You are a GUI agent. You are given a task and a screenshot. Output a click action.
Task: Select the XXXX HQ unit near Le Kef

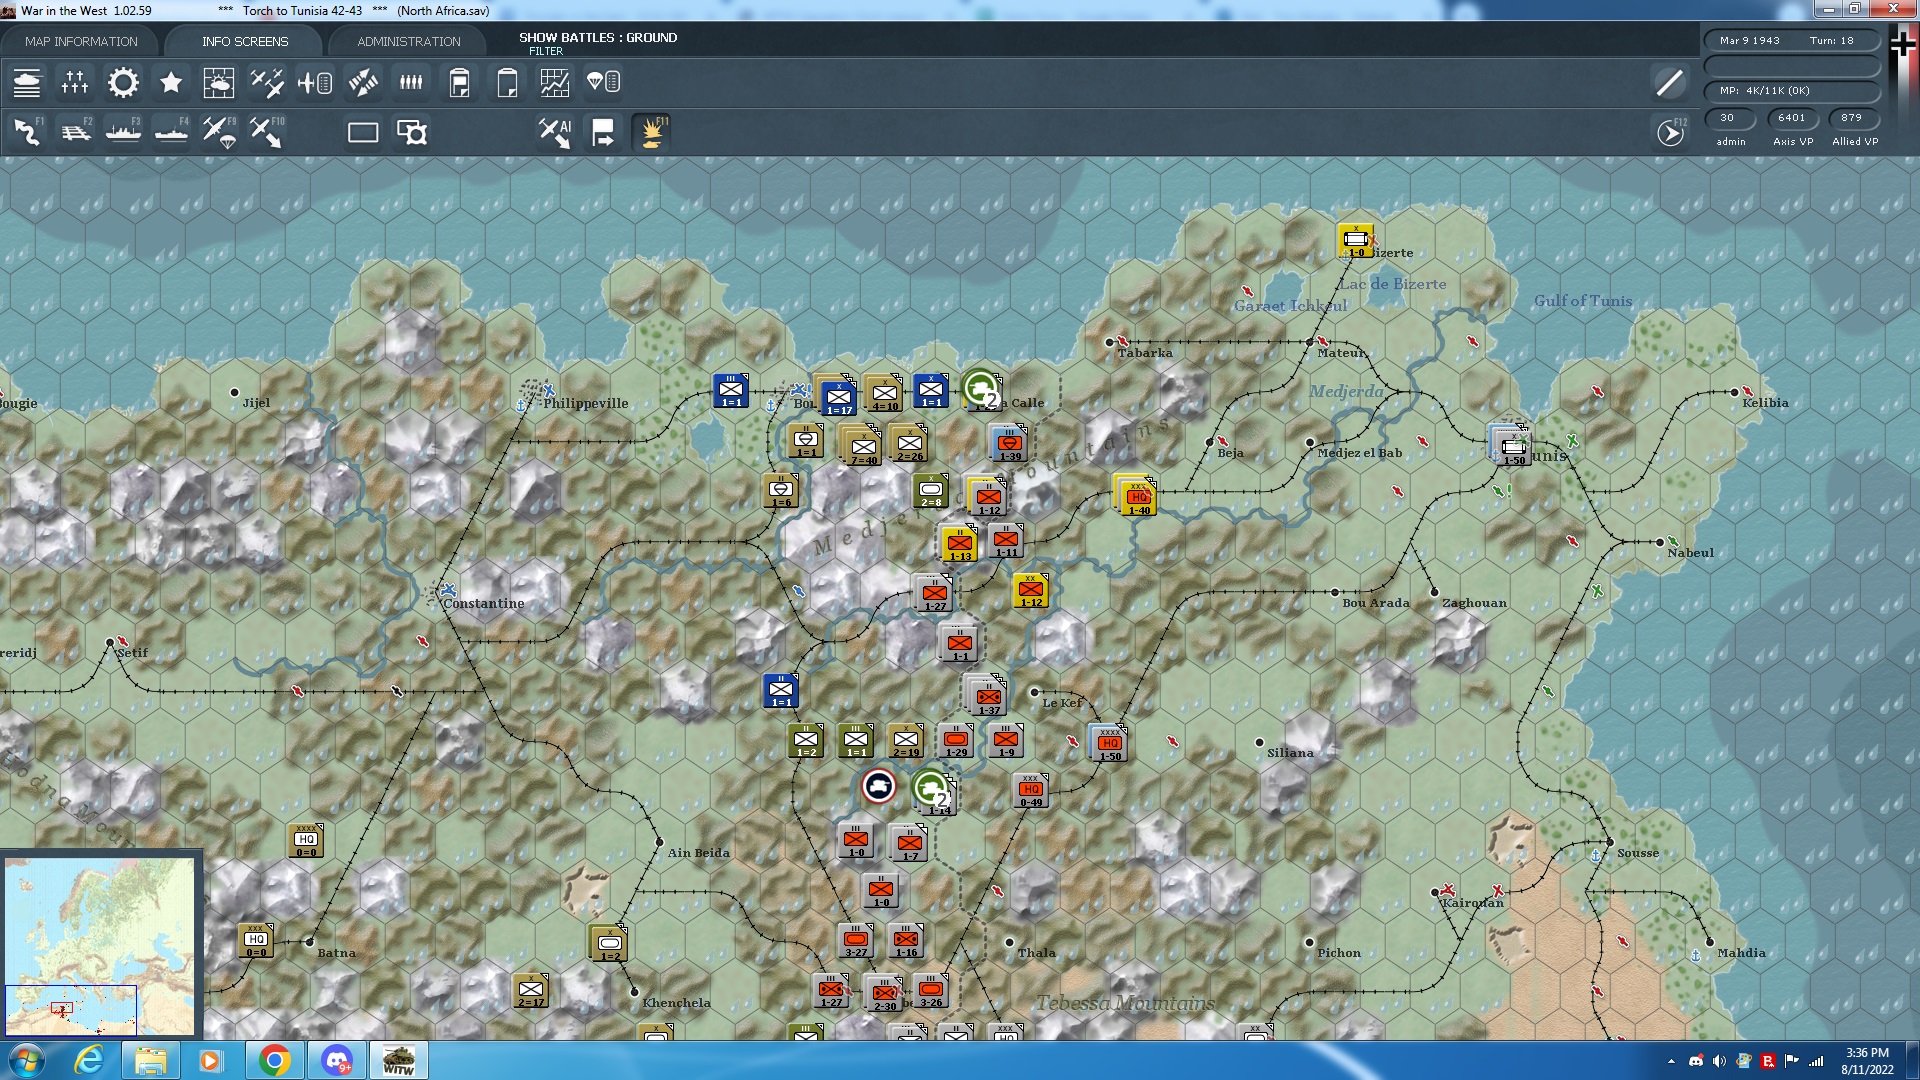pos(1108,743)
